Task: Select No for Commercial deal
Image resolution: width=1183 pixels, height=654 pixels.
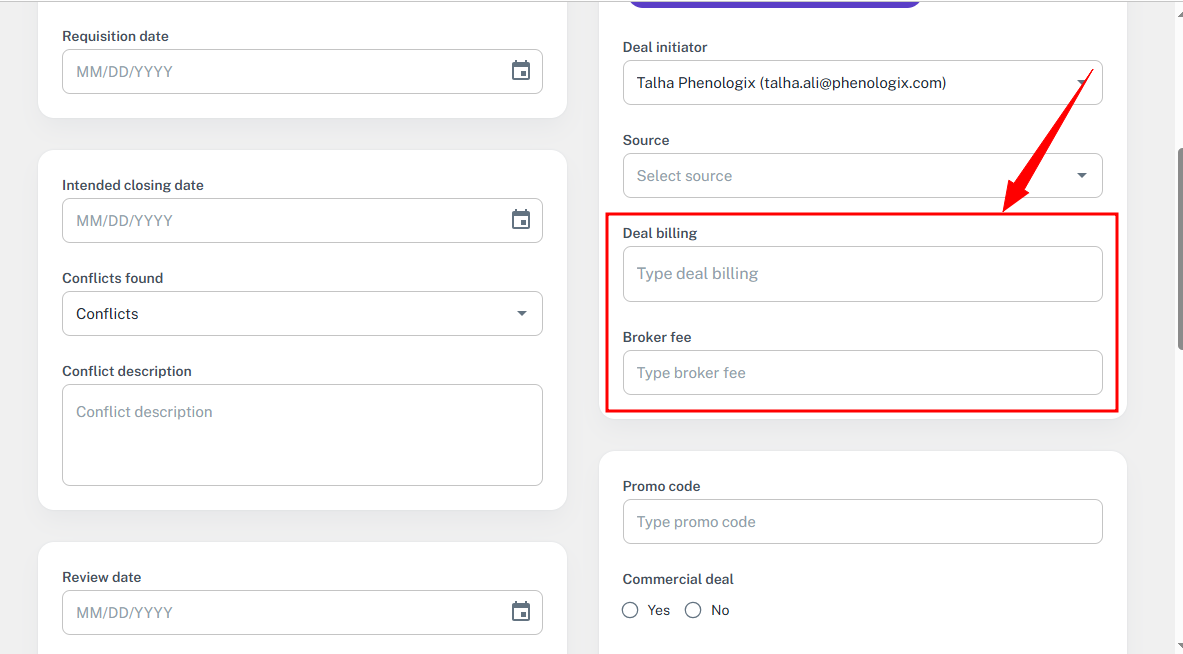Action: pos(693,610)
